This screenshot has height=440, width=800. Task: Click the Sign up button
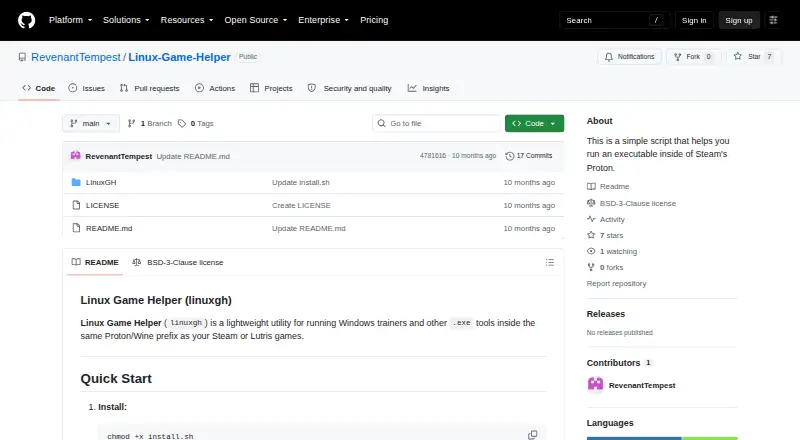pos(739,20)
